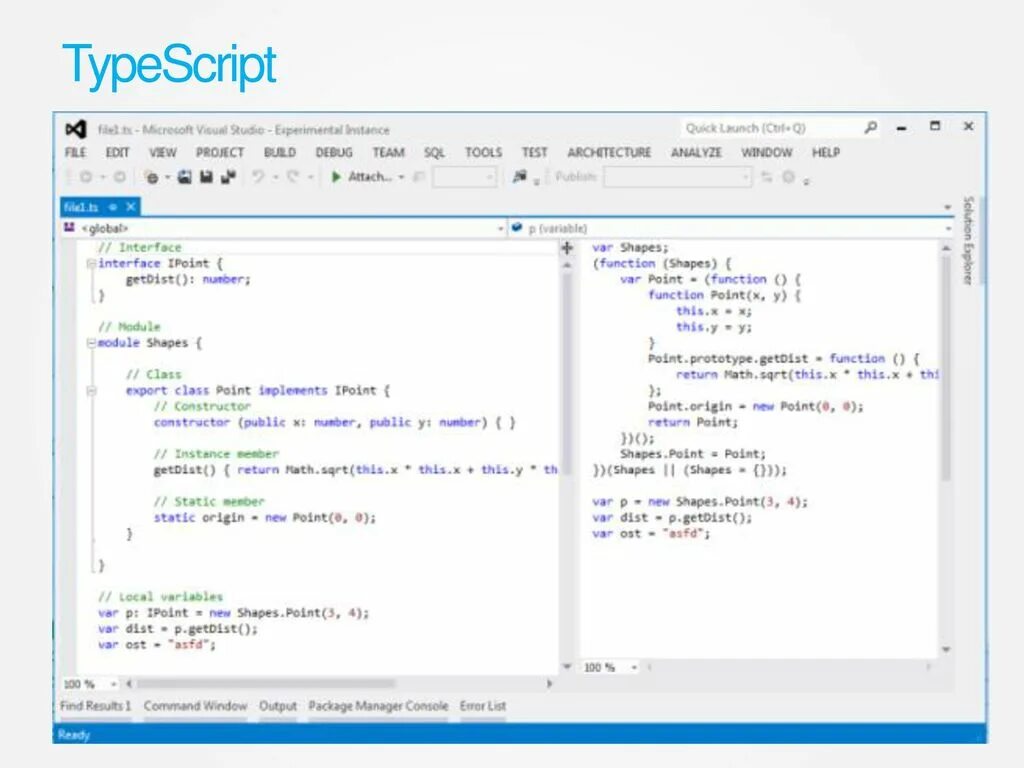Open the PROJECT menu
1024x768 pixels.
point(219,153)
